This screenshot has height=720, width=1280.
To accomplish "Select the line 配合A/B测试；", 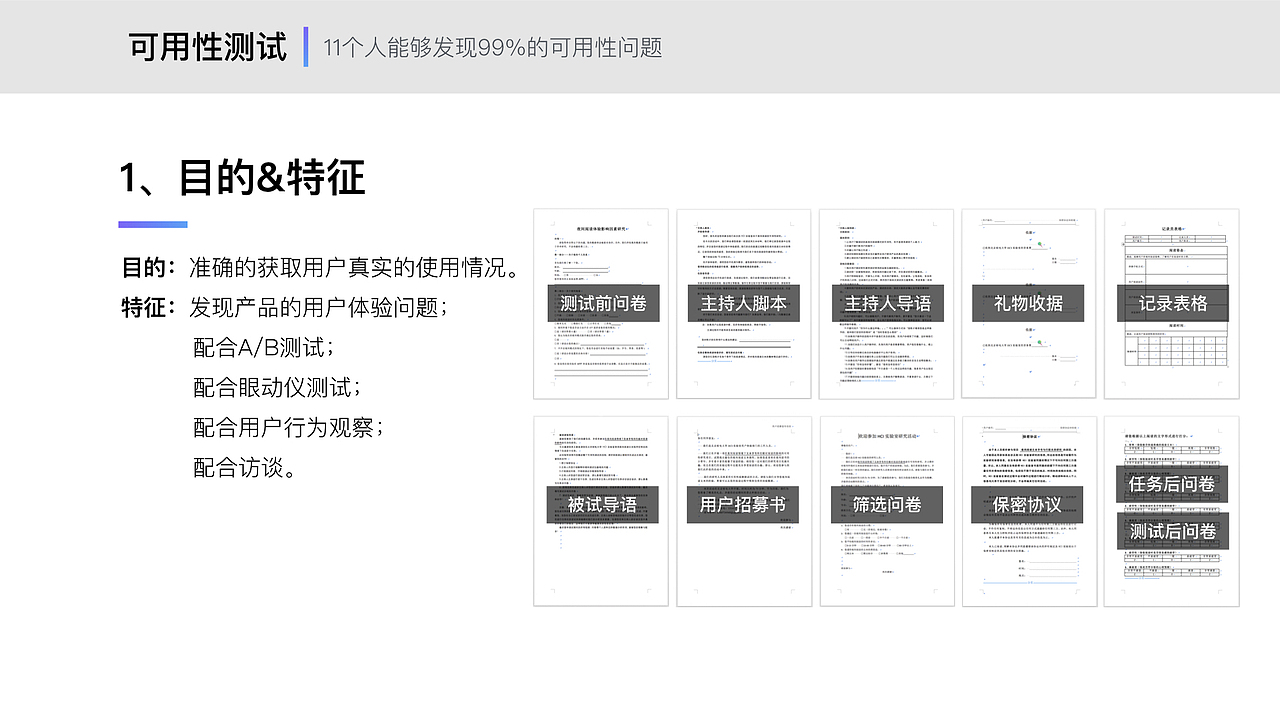I will click(265, 347).
